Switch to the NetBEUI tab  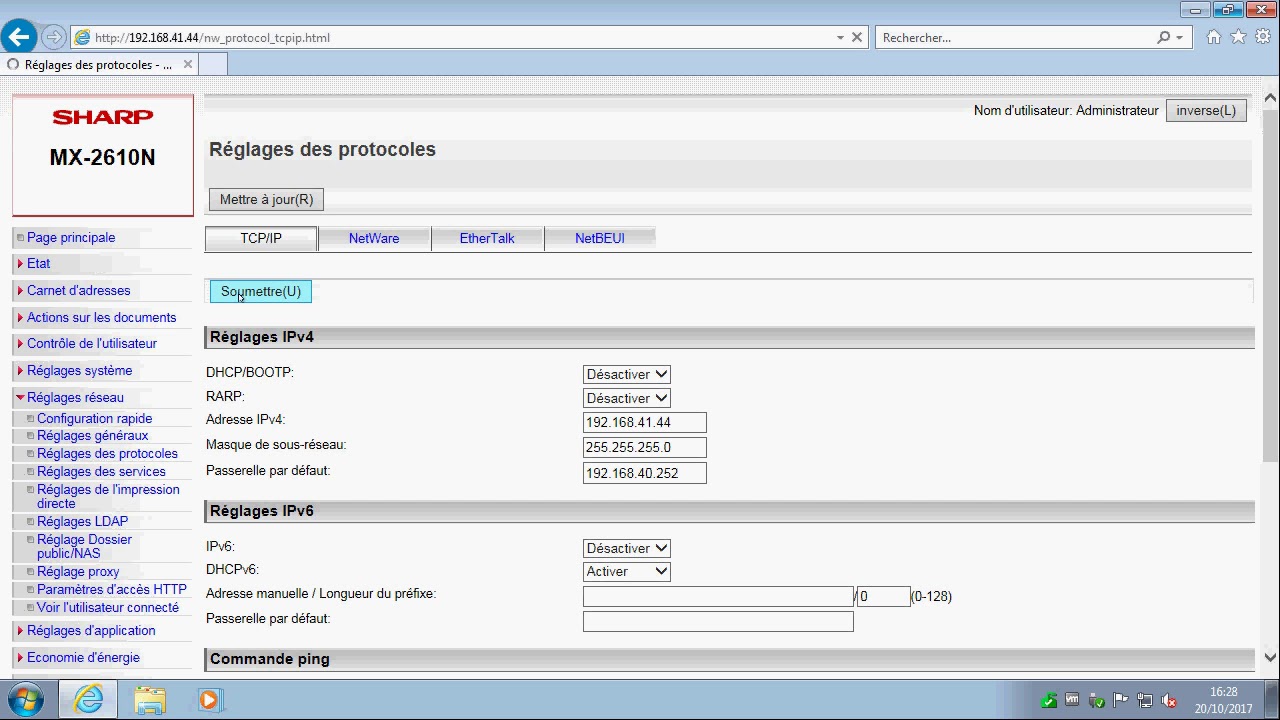click(x=600, y=238)
